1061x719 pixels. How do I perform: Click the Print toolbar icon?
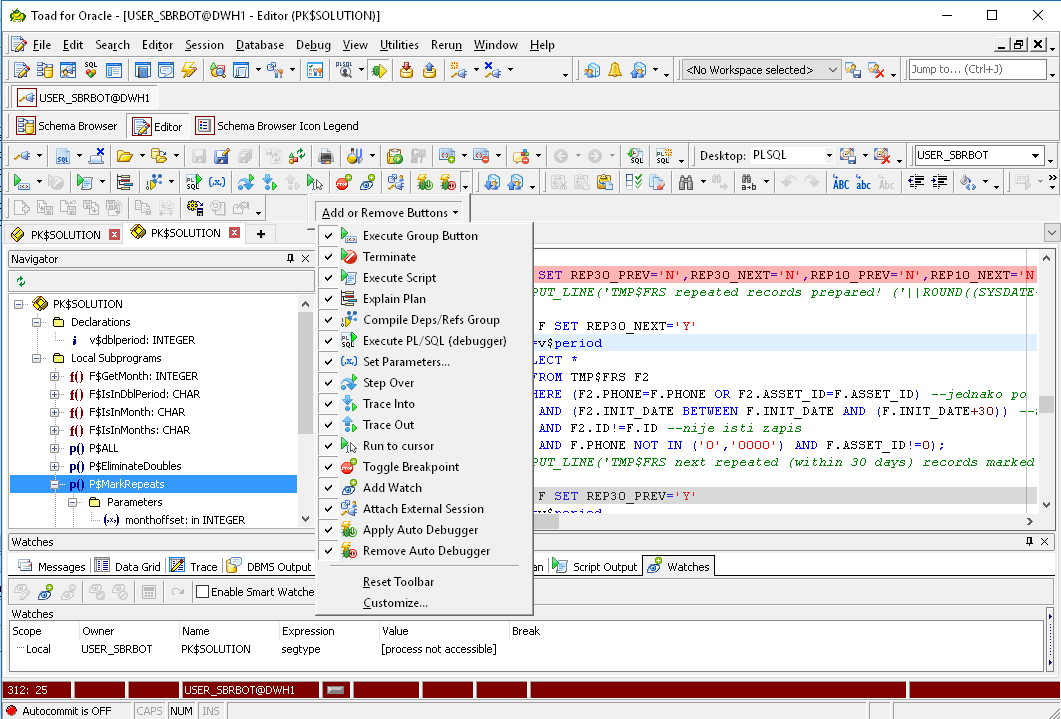pyautogui.click(x=326, y=157)
